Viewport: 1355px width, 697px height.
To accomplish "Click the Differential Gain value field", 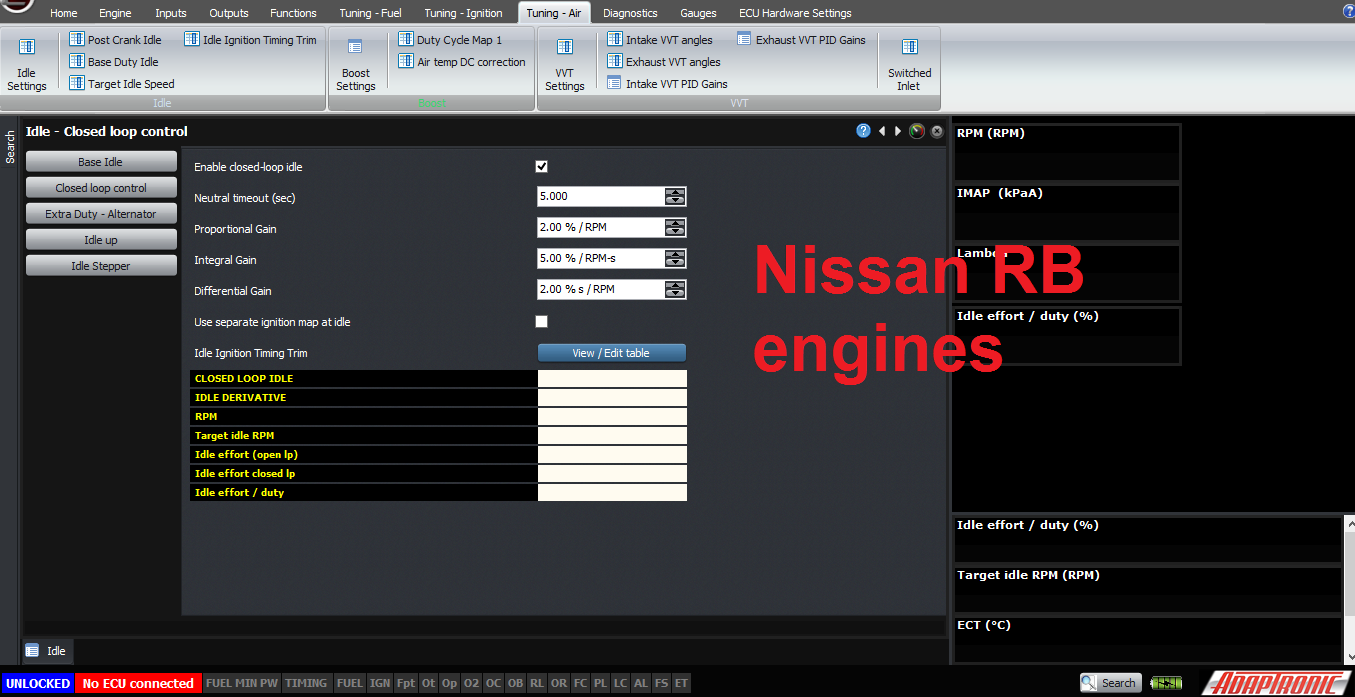I will 601,290.
